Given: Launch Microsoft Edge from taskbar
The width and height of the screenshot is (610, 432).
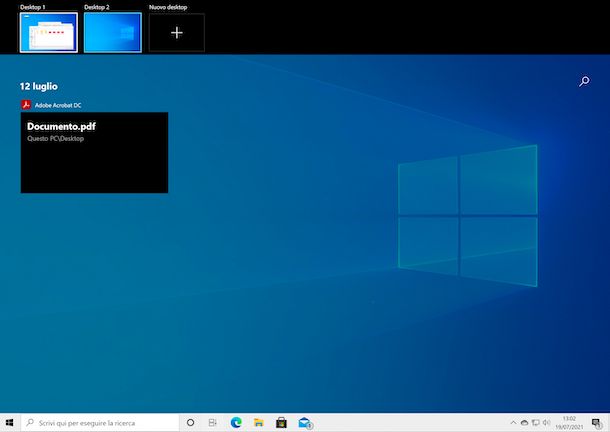Looking at the screenshot, I should (x=236, y=422).
